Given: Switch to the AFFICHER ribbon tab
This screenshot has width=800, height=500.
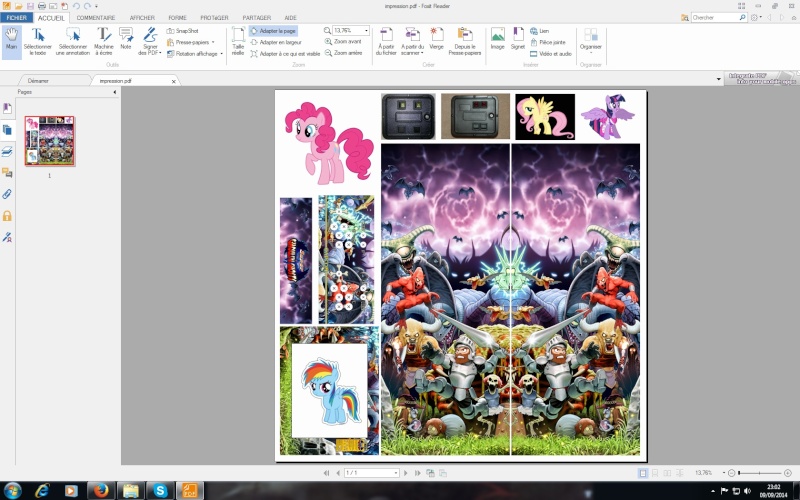Looking at the screenshot, I should pos(142,18).
